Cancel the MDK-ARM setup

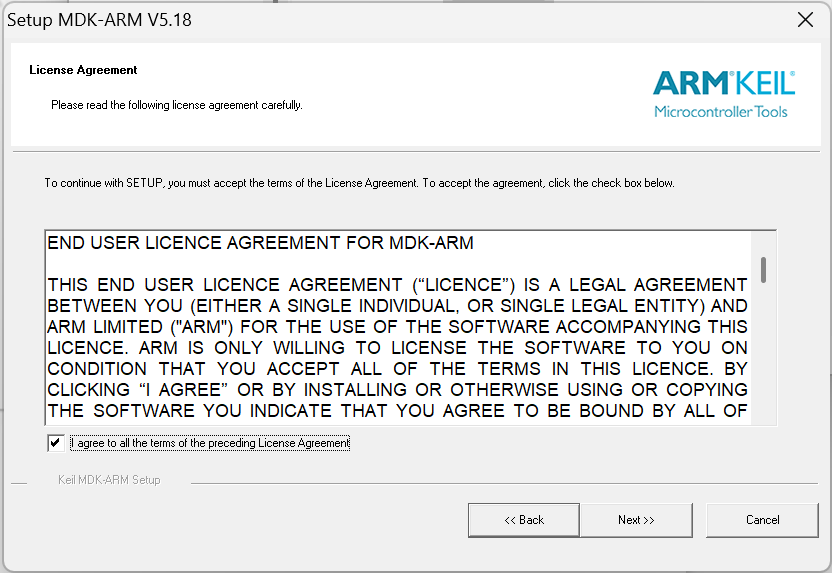(762, 520)
